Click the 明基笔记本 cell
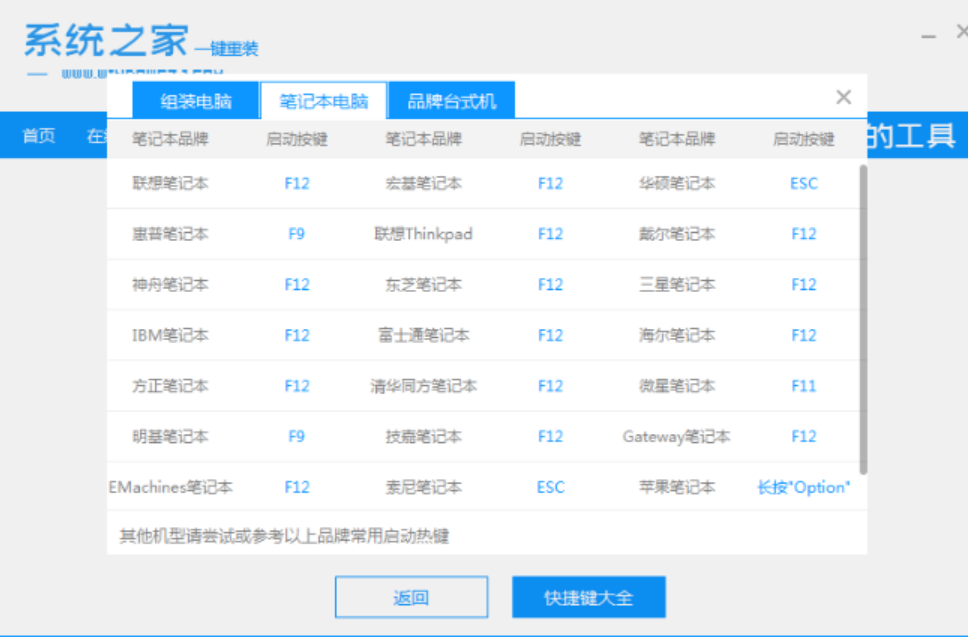The height and width of the screenshot is (642, 968). click(x=170, y=436)
